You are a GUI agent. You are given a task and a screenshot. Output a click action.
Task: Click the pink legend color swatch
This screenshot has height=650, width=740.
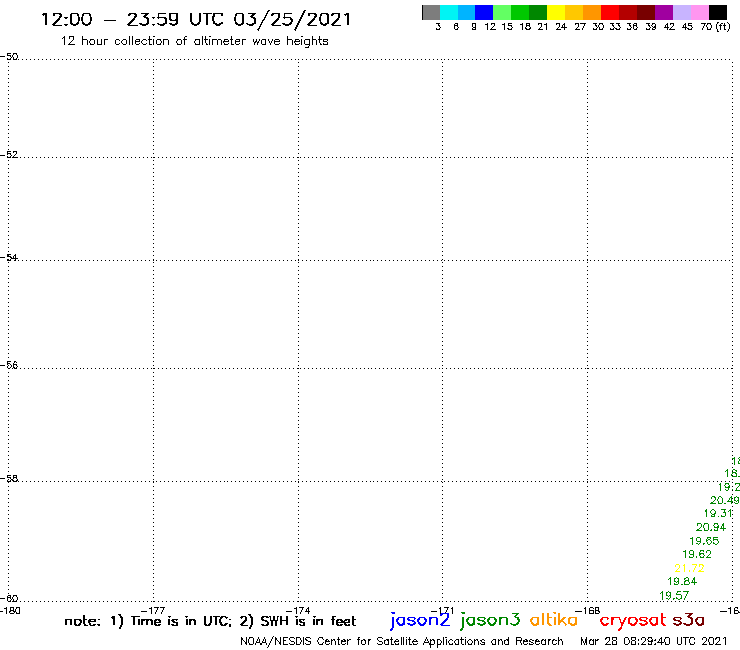pos(700,12)
